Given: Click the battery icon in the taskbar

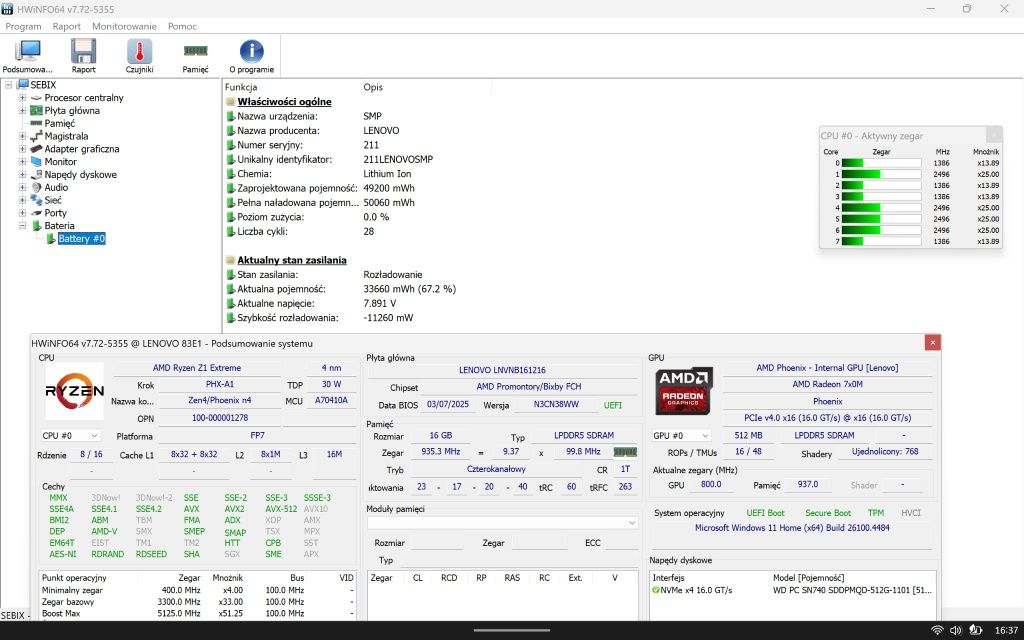Looking at the screenshot, I should (976, 630).
